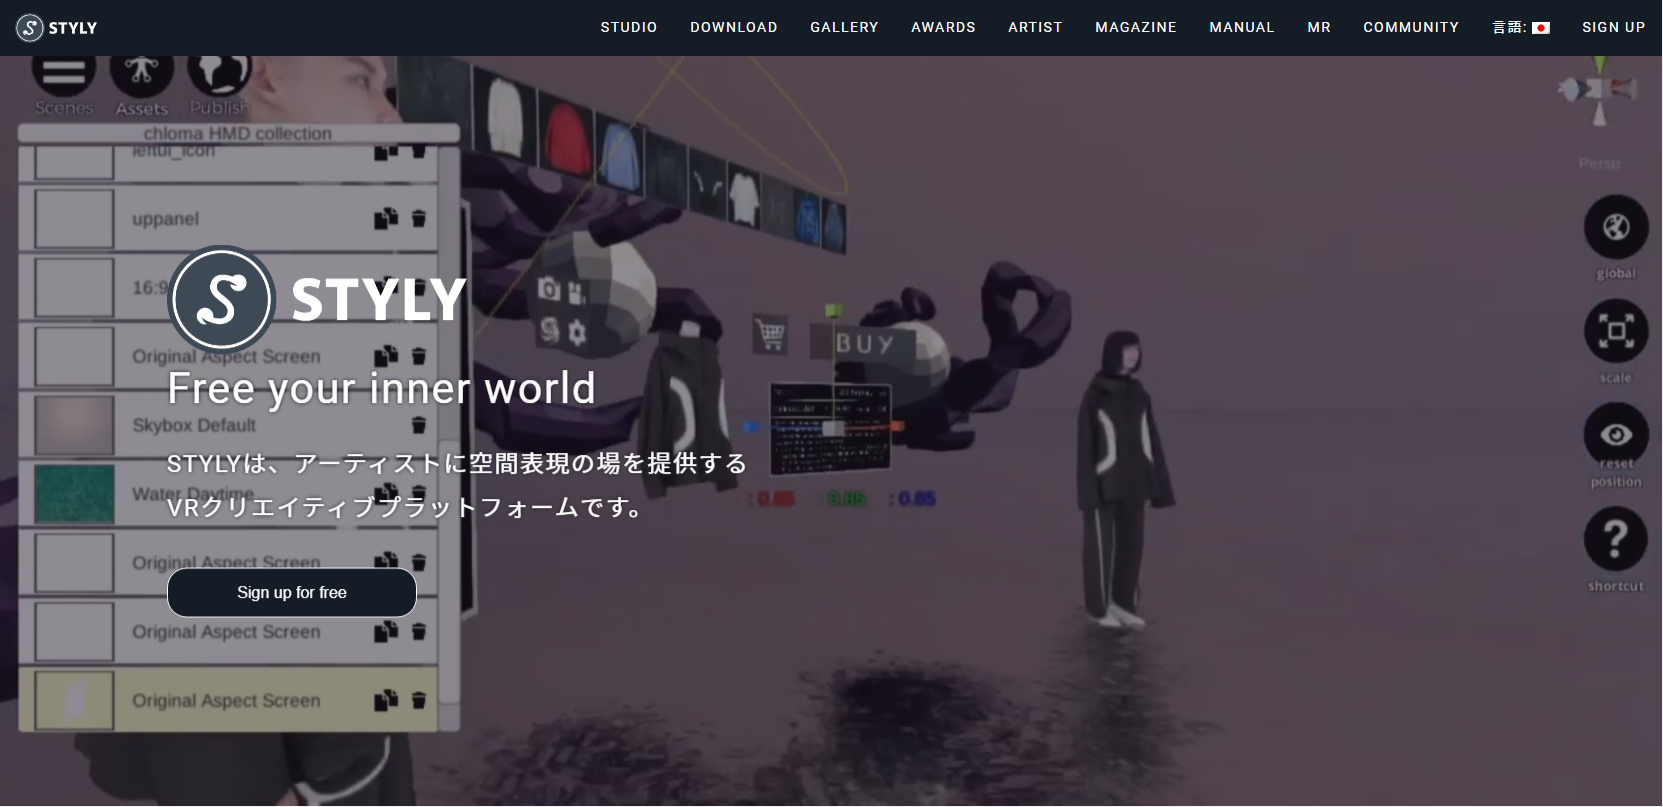Delete the highlighted yellow Original Aspect Screen
The image size is (1663, 807).
click(419, 700)
